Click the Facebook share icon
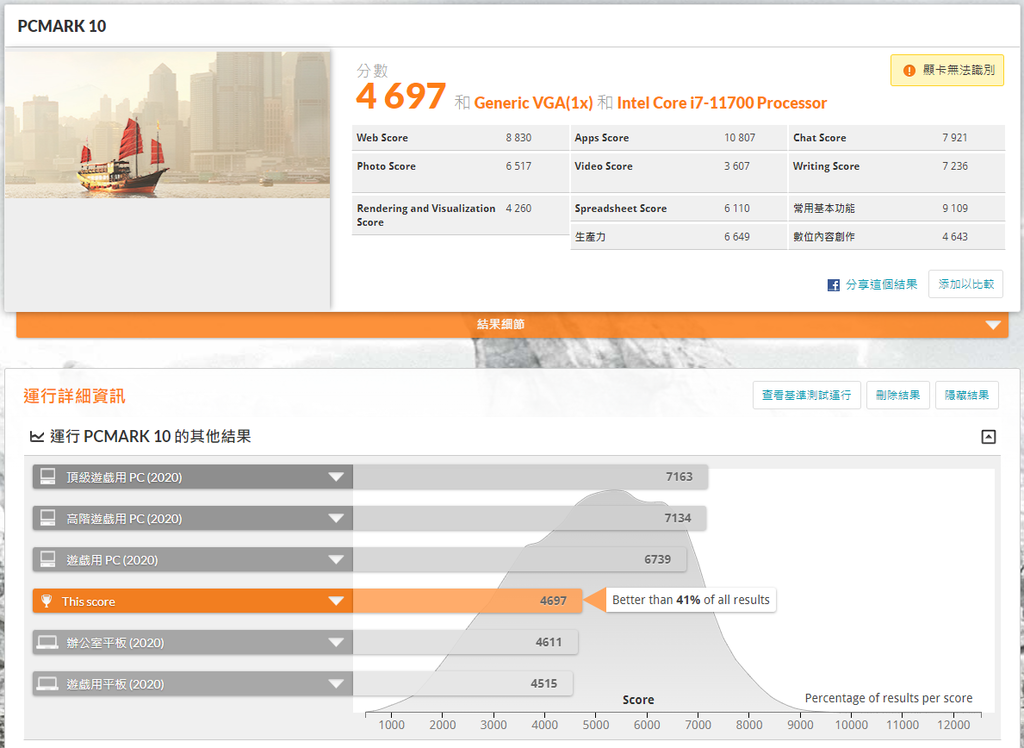The image size is (1024, 748). (833, 285)
